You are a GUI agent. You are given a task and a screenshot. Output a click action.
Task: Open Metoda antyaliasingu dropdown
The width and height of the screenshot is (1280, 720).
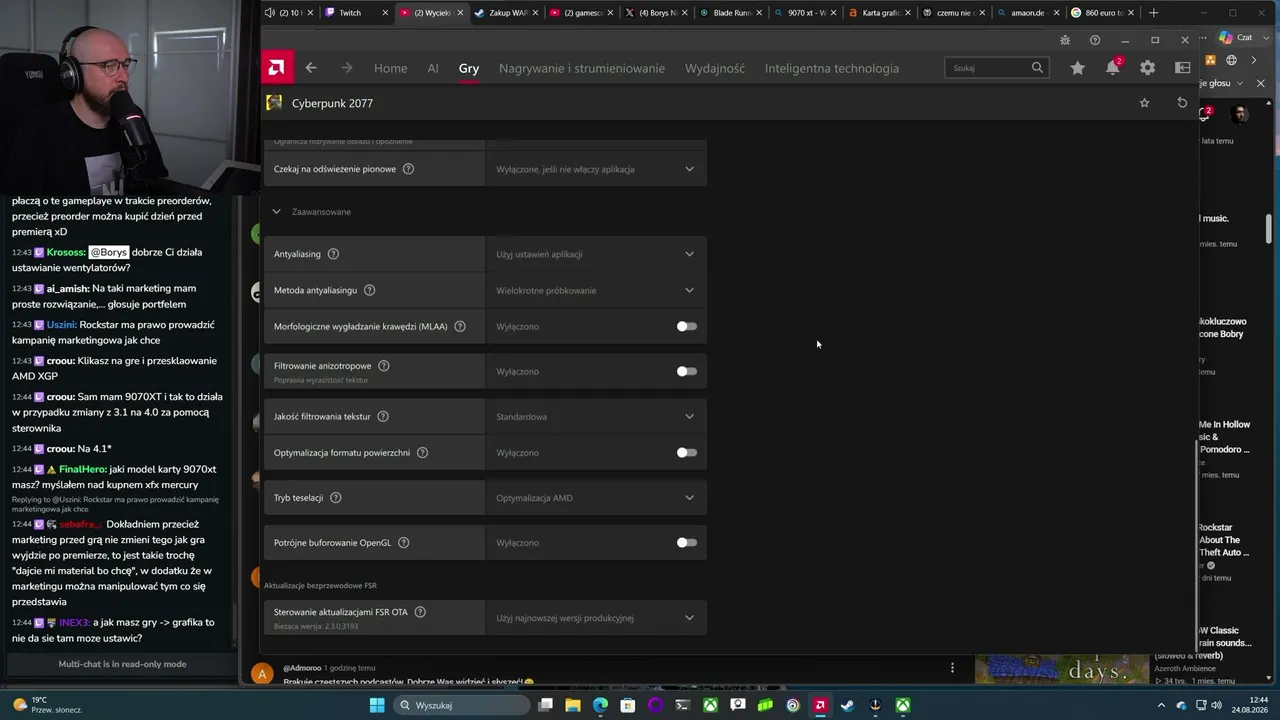coord(596,290)
